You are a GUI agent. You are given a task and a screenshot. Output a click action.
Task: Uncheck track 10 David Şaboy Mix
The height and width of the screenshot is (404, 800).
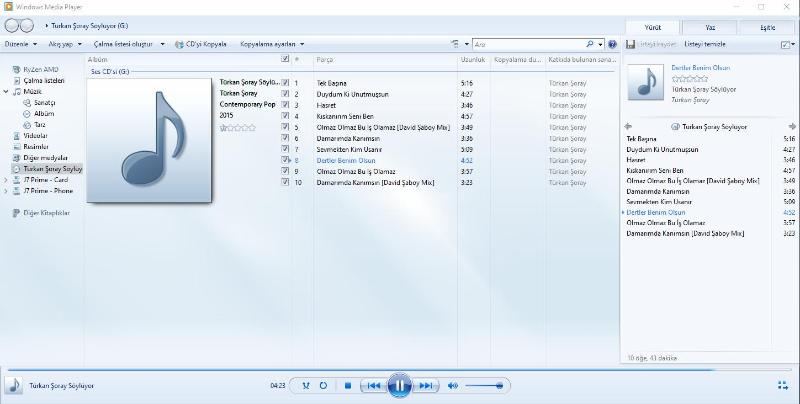285,182
